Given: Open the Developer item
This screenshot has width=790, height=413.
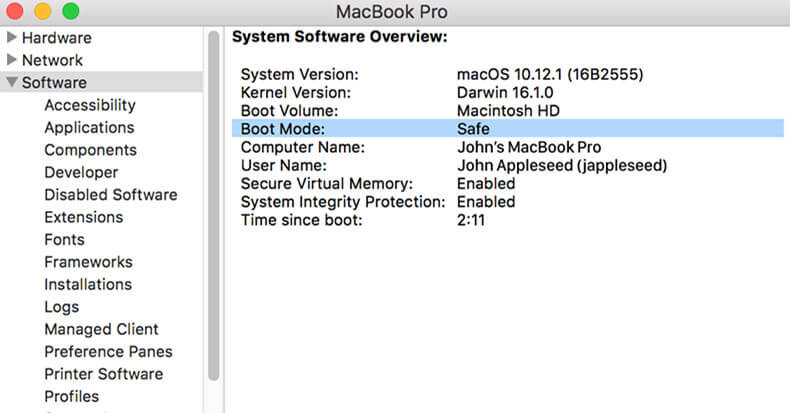Looking at the screenshot, I should click(x=81, y=172).
